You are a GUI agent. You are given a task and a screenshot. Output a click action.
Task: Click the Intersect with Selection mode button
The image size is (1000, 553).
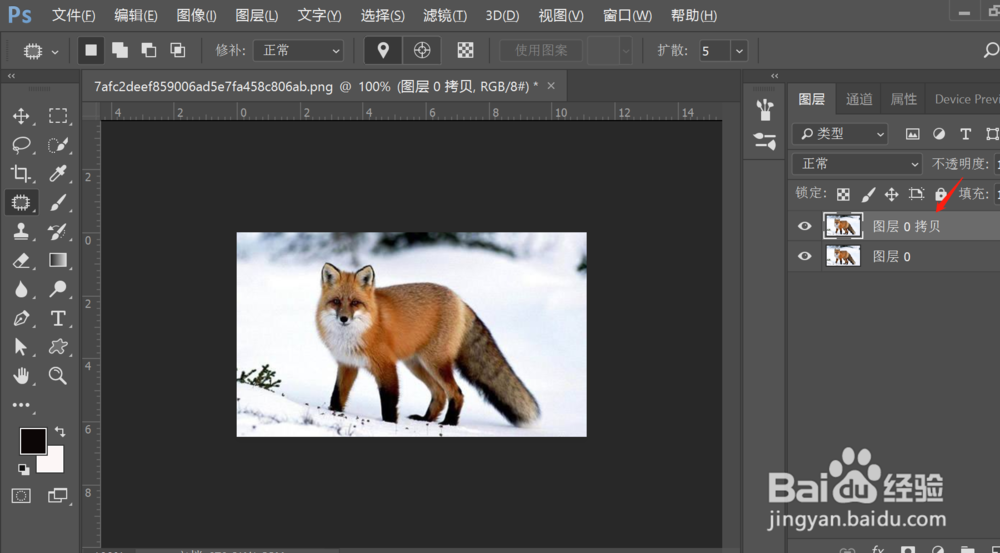click(177, 50)
